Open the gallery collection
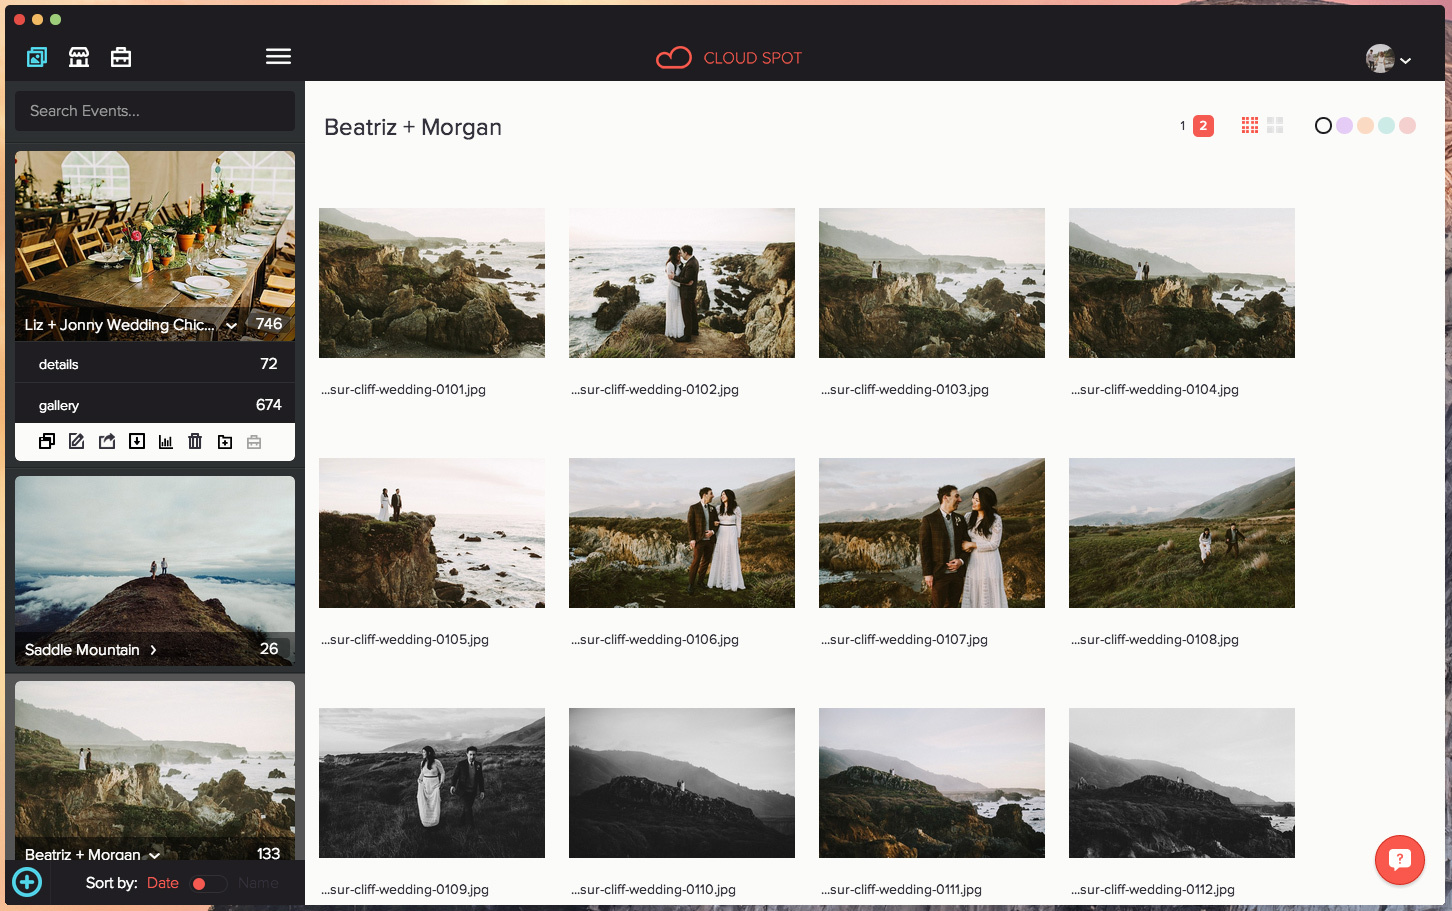1452x911 pixels. coord(155,405)
